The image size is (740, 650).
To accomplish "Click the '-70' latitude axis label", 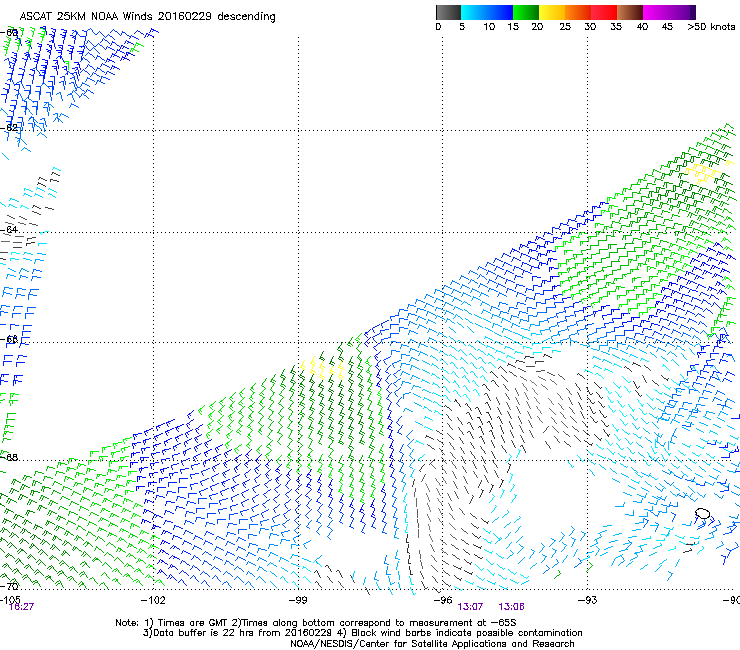I will coord(9,586).
